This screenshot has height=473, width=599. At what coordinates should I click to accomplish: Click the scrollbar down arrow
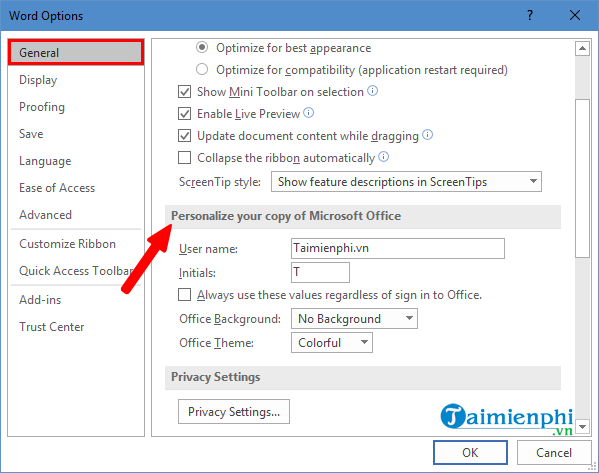point(582,426)
